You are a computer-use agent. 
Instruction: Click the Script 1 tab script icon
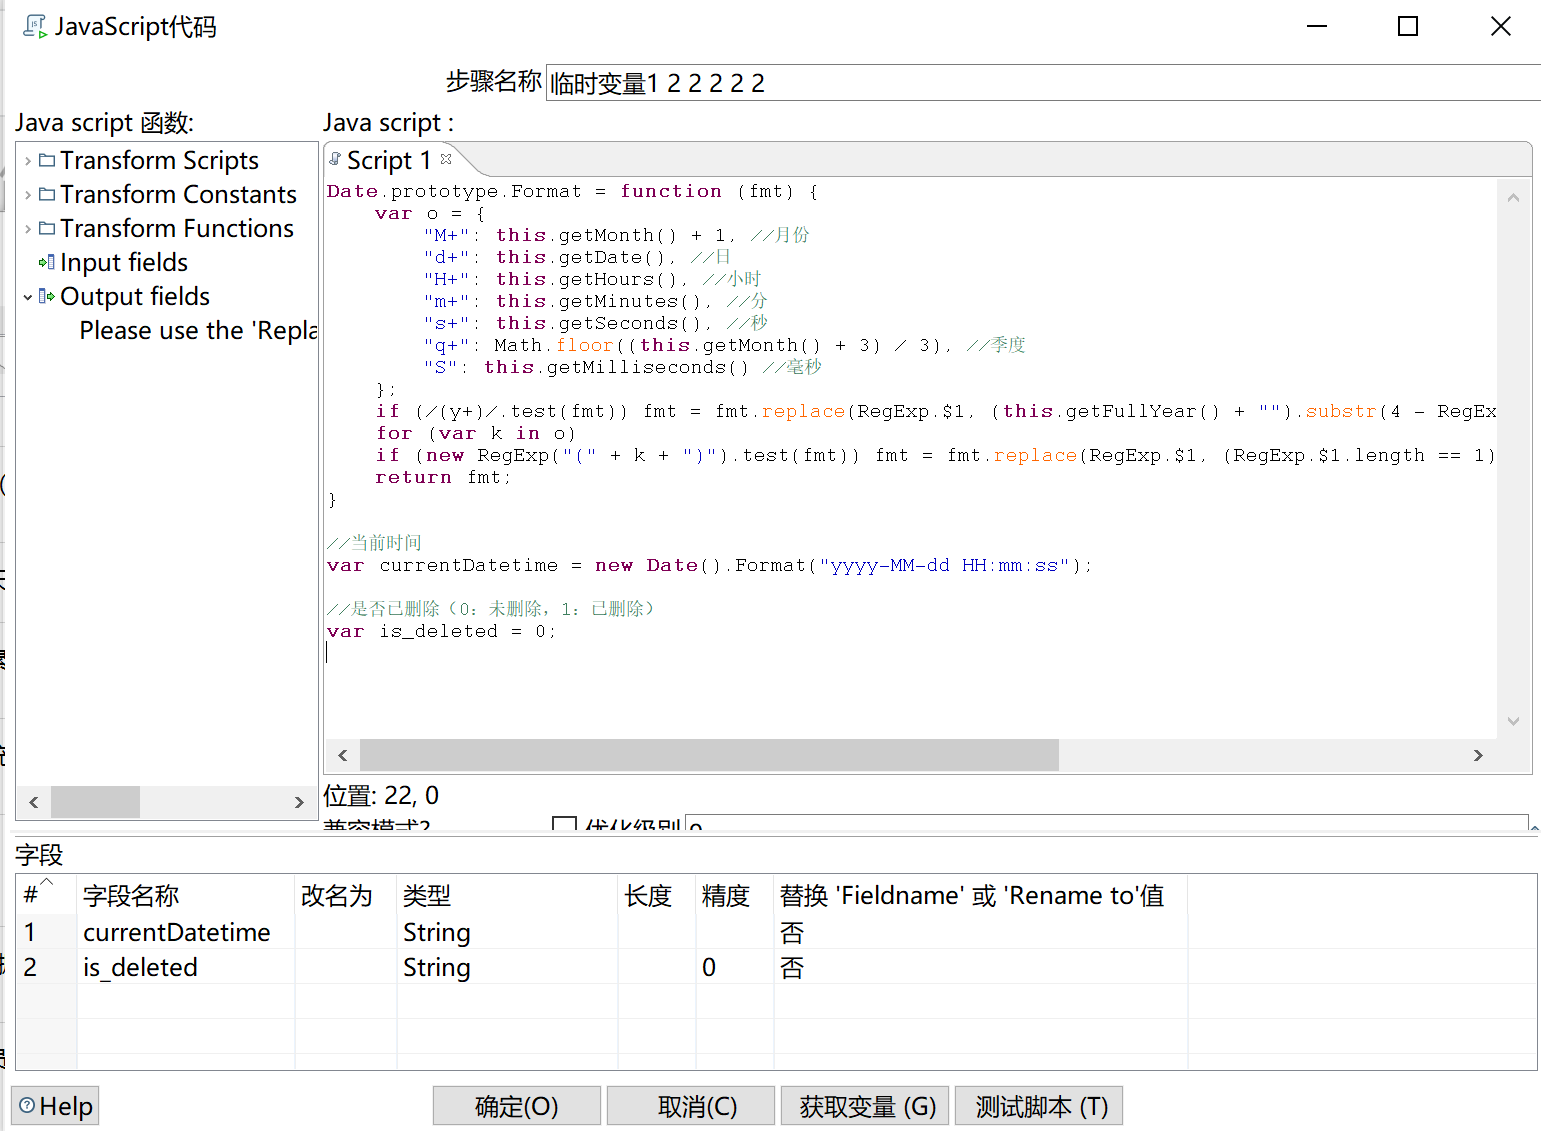coord(336,159)
